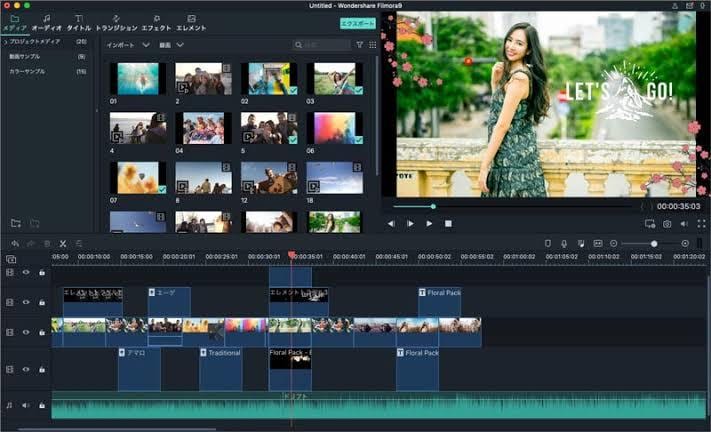
Task: Add a new folder in media panel
Action: pos(16,223)
